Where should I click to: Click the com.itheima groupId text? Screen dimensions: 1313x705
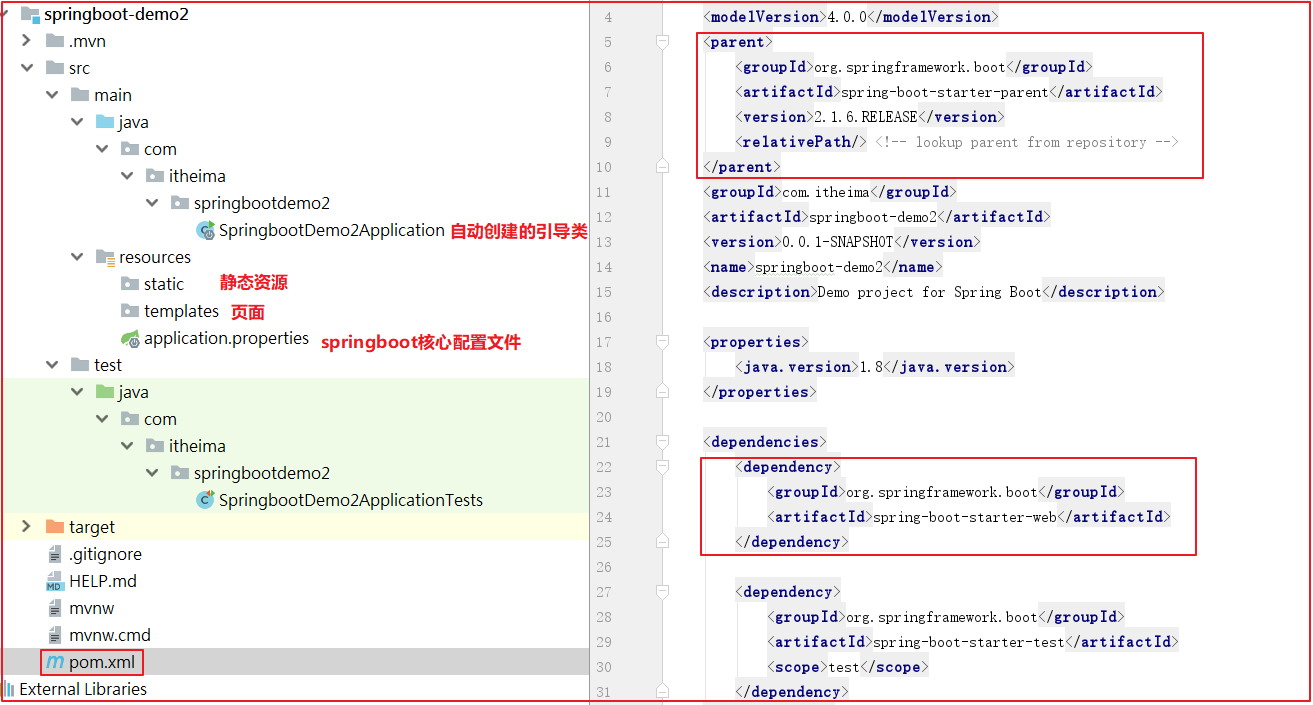coord(828,192)
